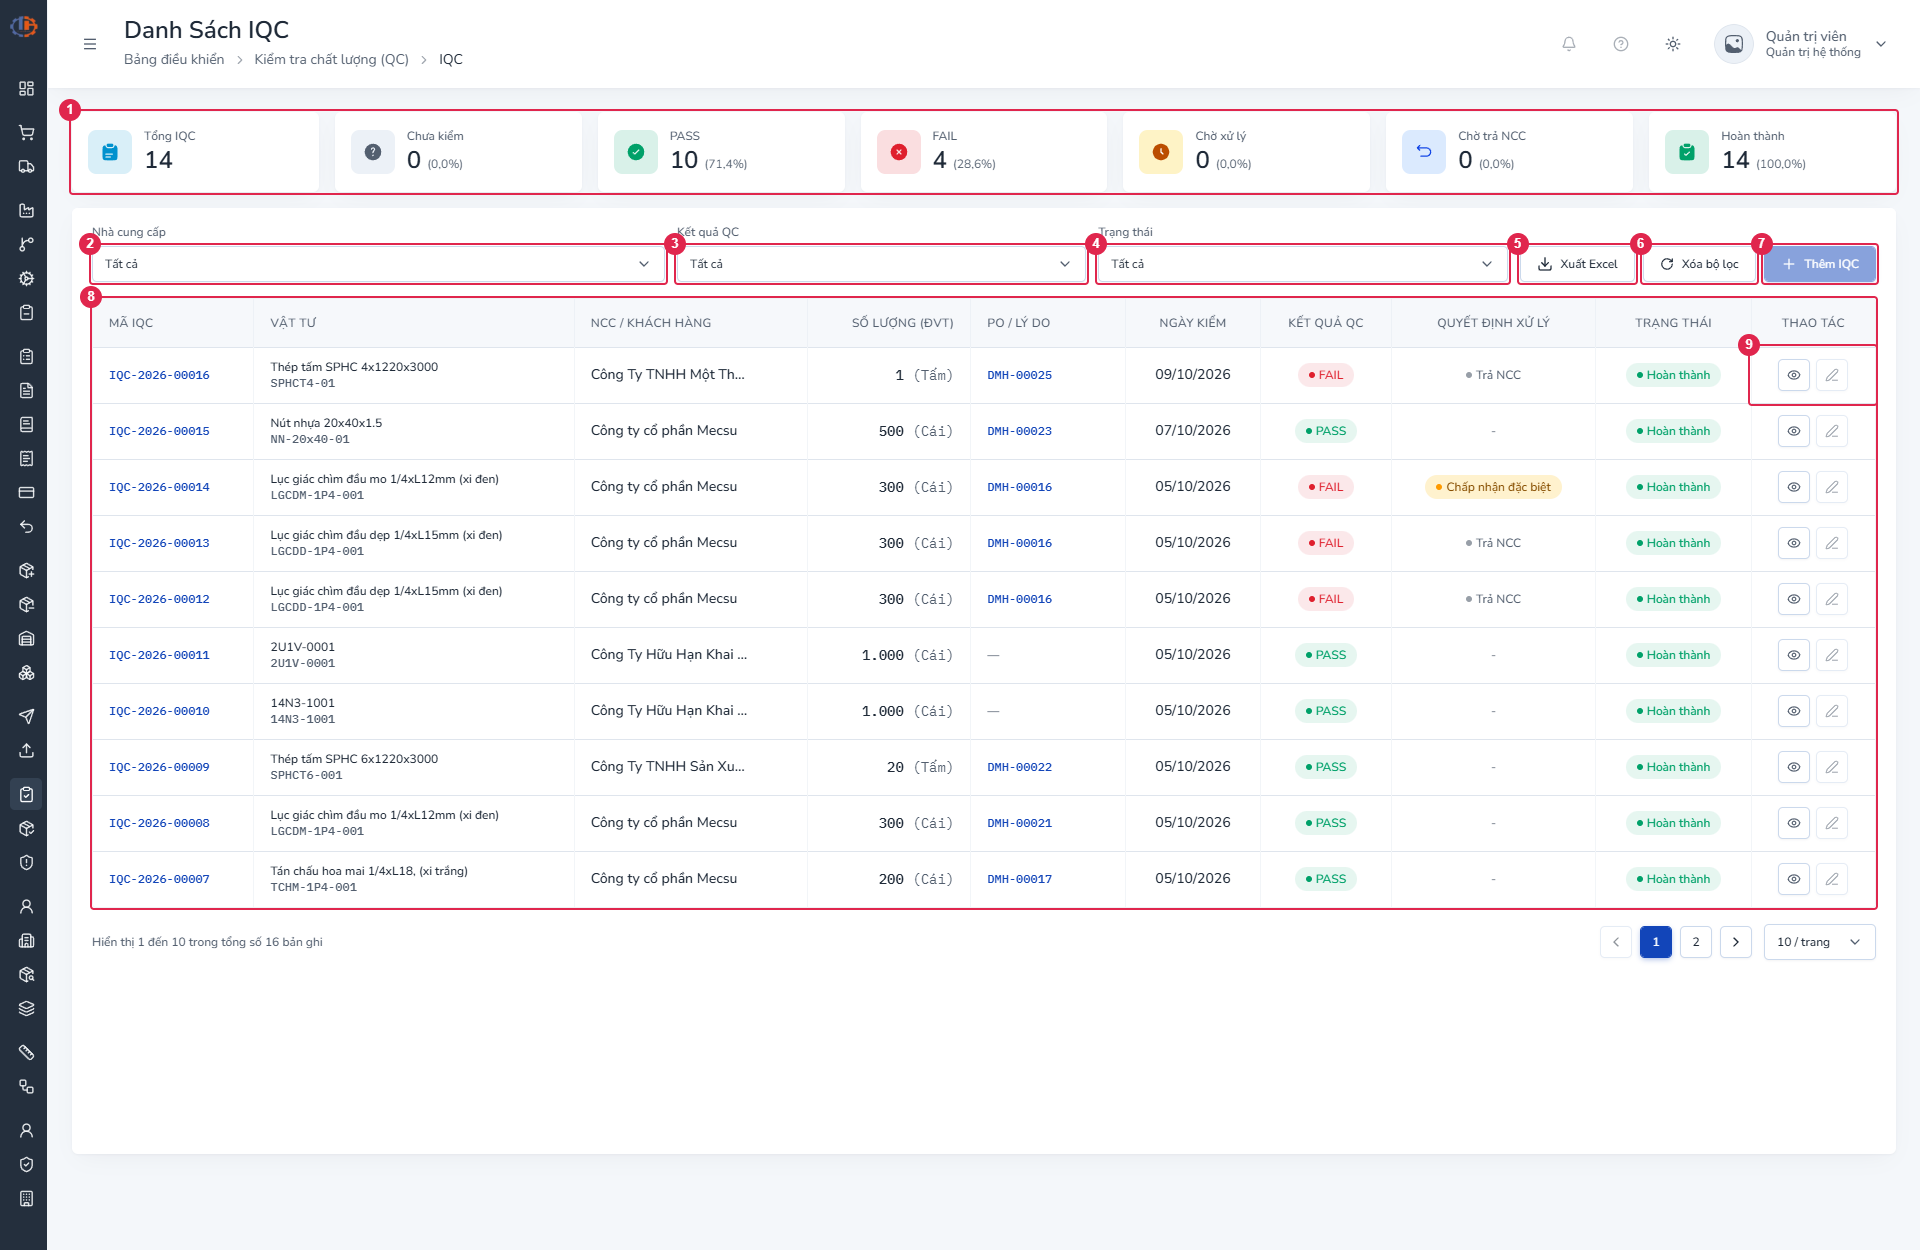Open the notifications bell icon
Image resolution: width=1920 pixels, height=1250 pixels.
tap(1569, 44)
